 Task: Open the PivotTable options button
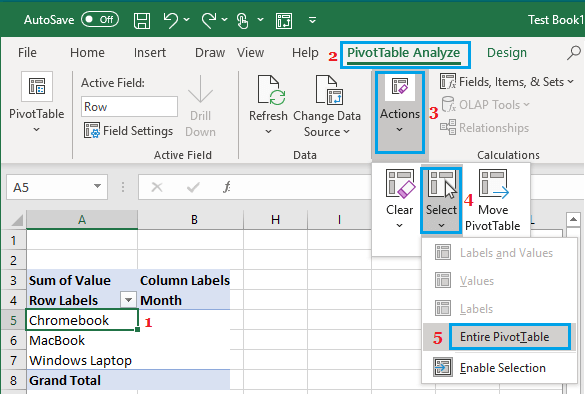[x=37, y=103]
